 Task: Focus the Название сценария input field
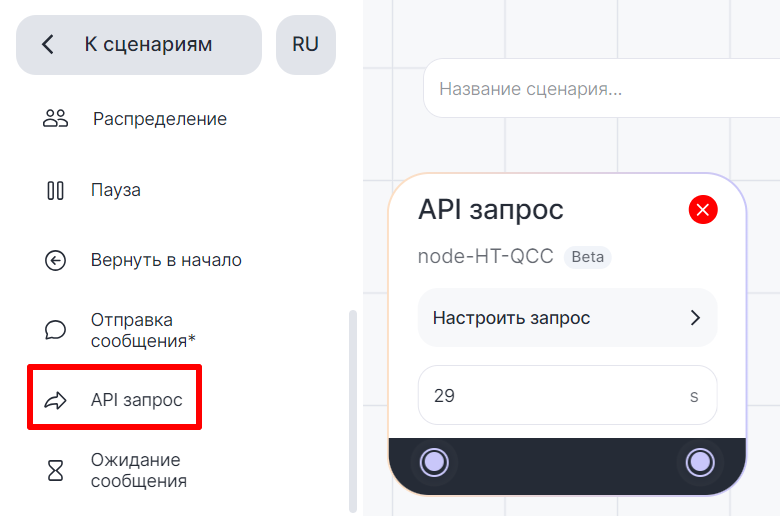[x=600, y=89]
